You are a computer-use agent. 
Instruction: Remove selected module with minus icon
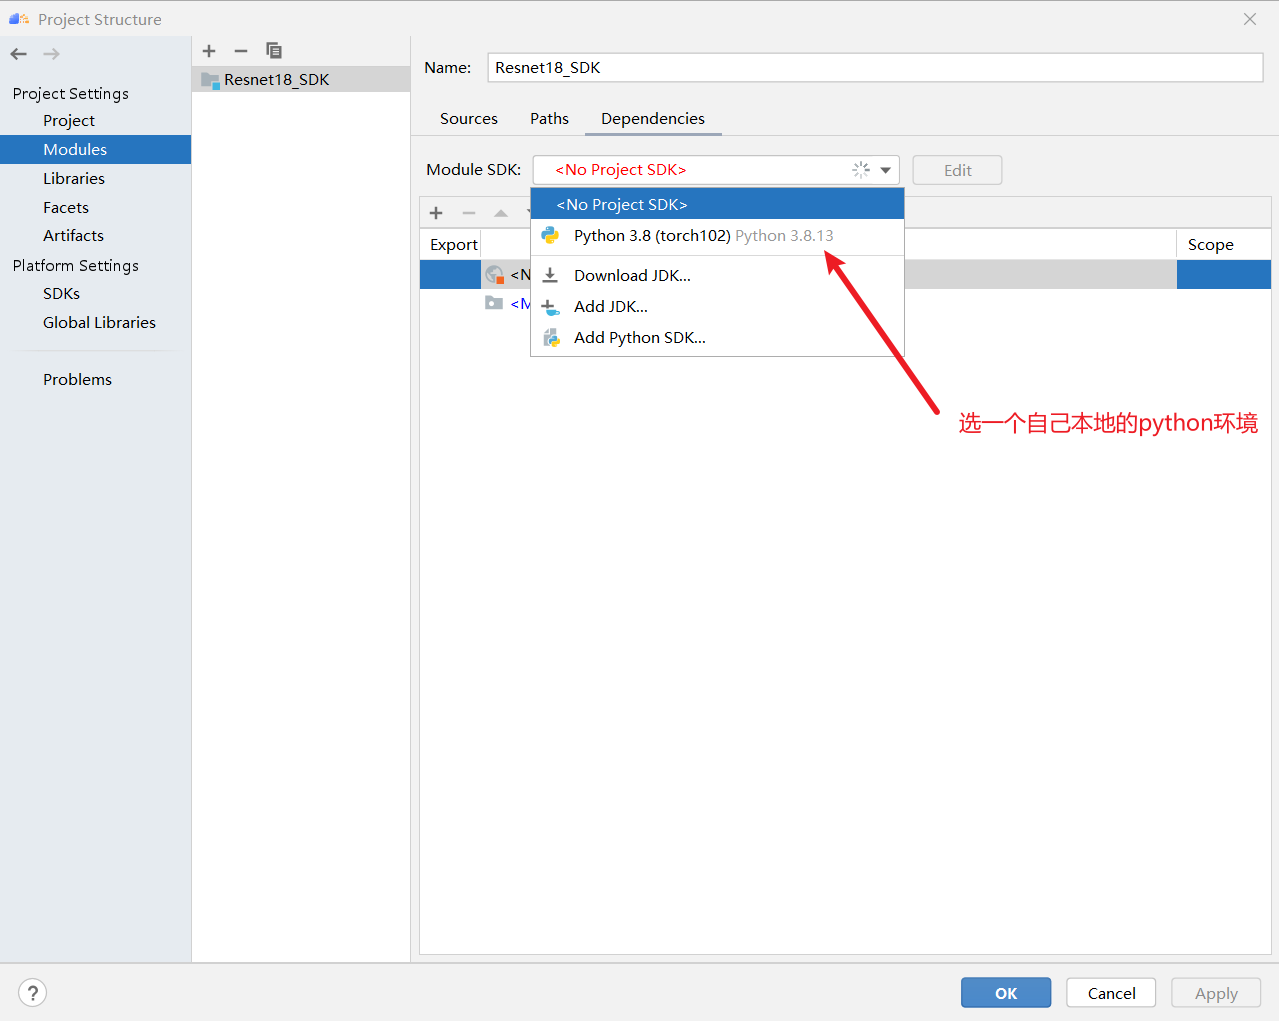(x=241, y=51)
